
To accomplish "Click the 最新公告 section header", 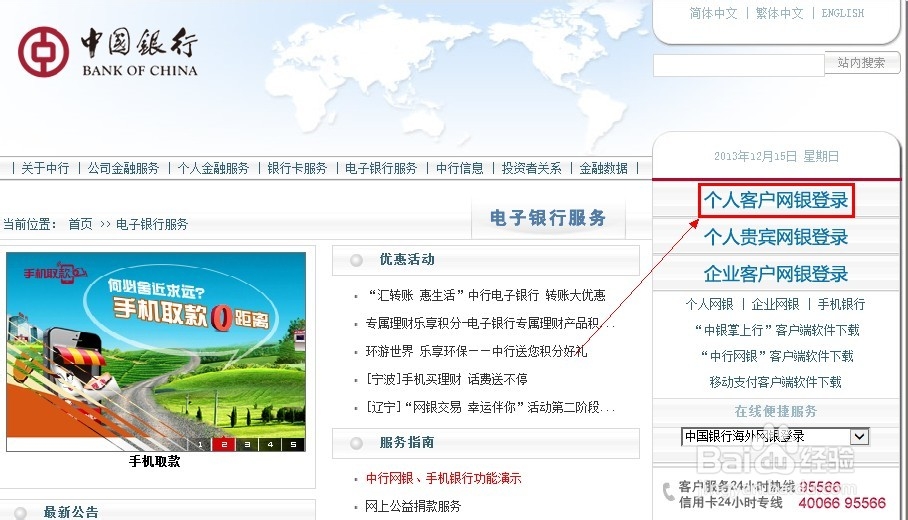I will [x=71, y=512].
